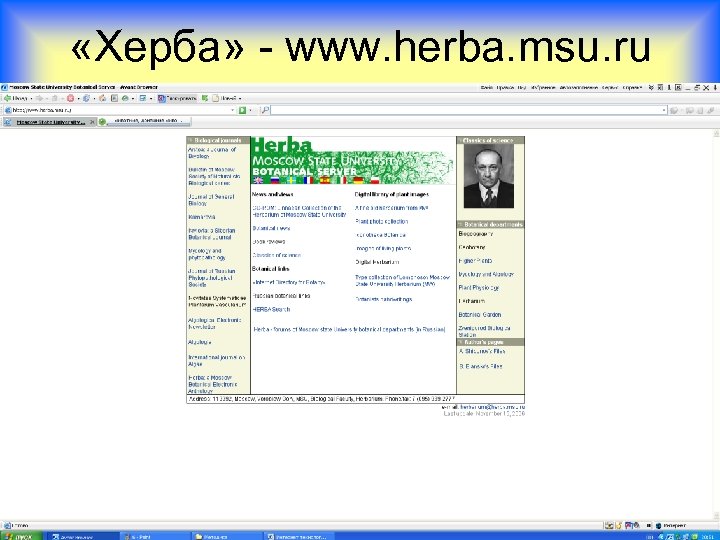The width and height of the screenshot is (720, 540).
Task: Switch to the second browser tab
Action: (145, 121)
